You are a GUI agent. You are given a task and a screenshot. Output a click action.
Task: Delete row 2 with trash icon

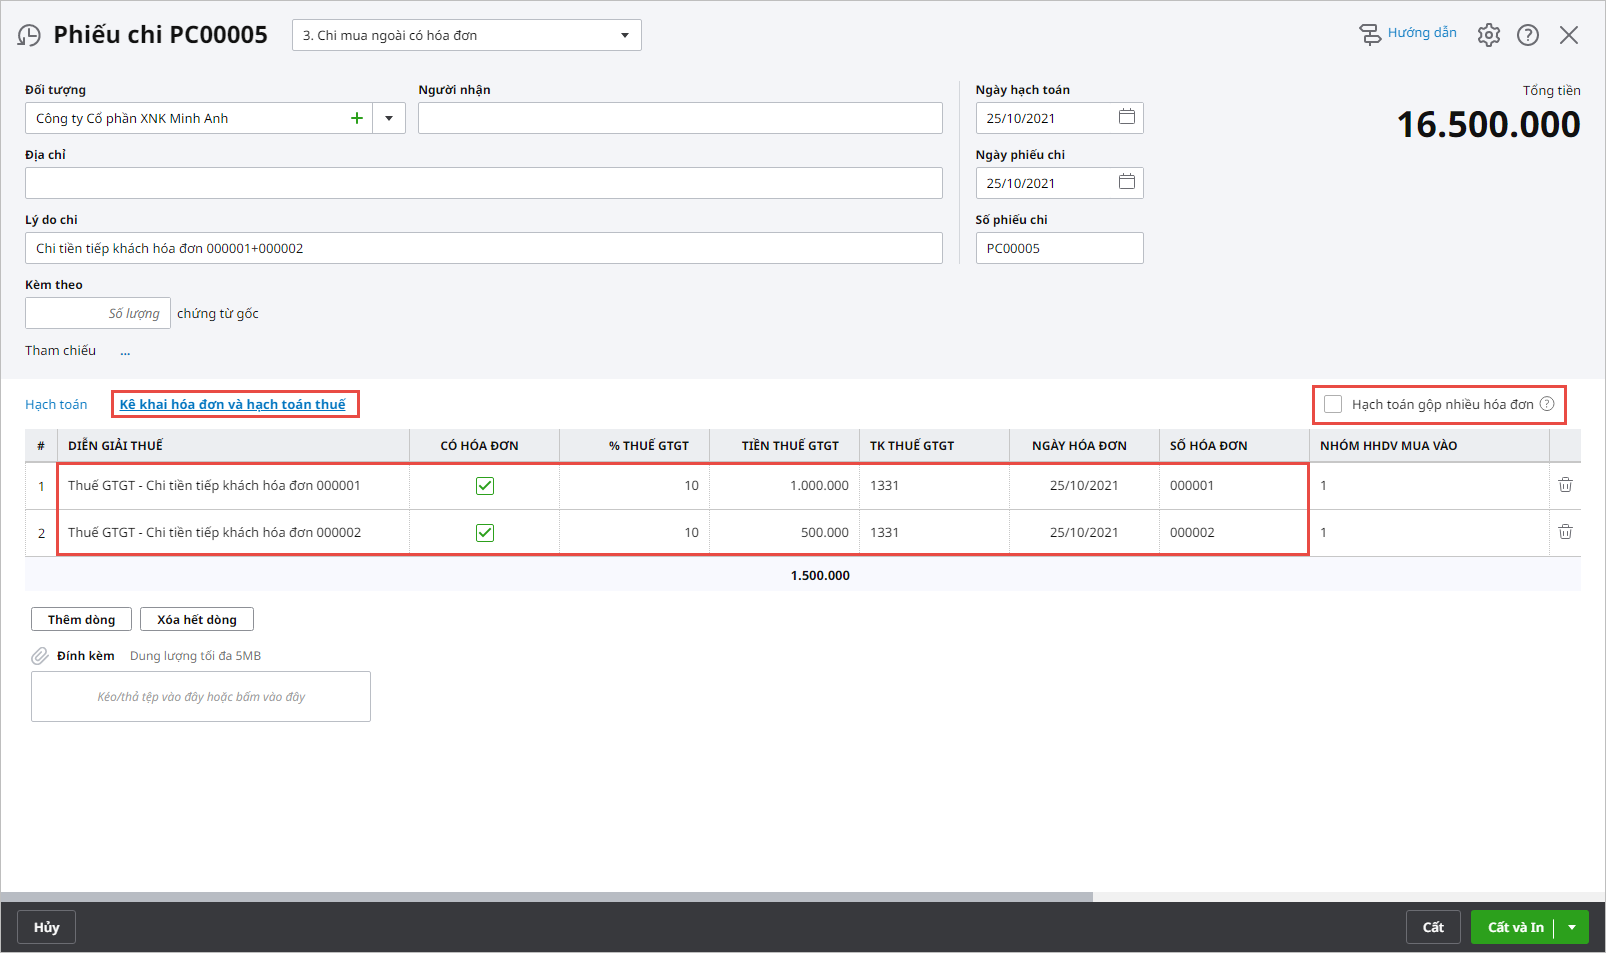click(1565, 532)
